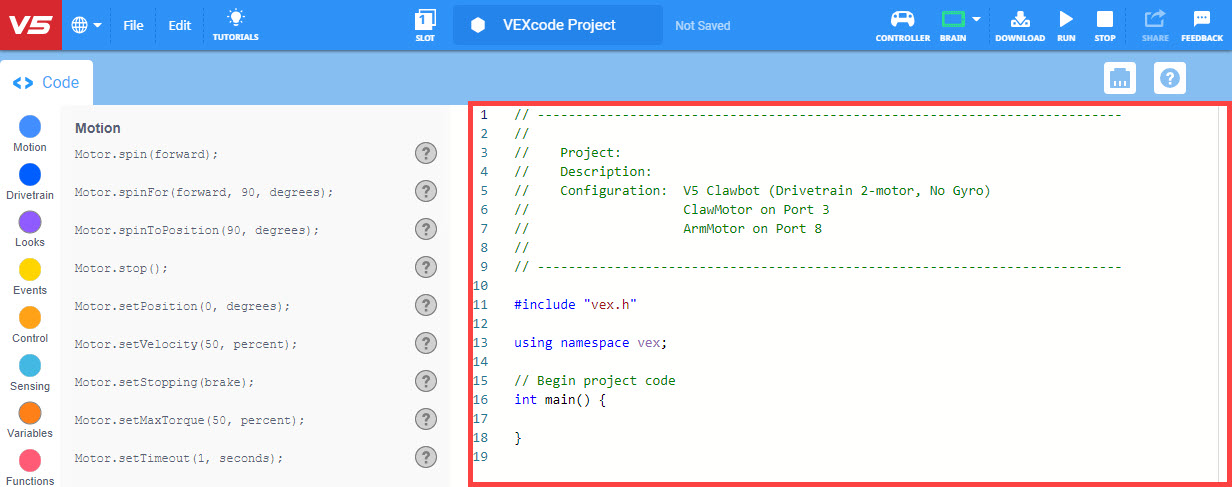Viewport: 1232px width, 487px height.
Task: Expand the Brain status dropdown arrow
Action: pyautogui.click(x=976, y=19)
